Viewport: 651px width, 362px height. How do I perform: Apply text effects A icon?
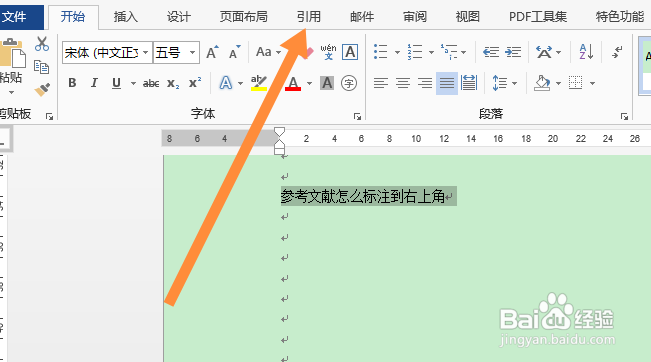(226, 83)
